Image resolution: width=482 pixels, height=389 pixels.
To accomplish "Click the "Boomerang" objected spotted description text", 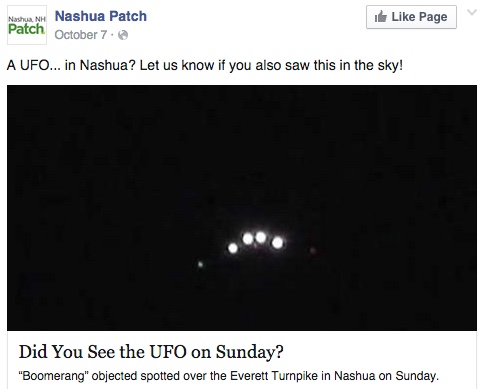I will (229, 376).
